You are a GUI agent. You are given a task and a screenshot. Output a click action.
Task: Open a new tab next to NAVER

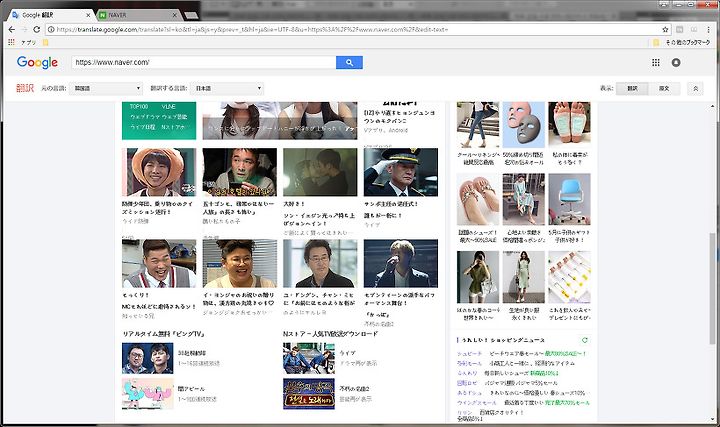(191, 16)
